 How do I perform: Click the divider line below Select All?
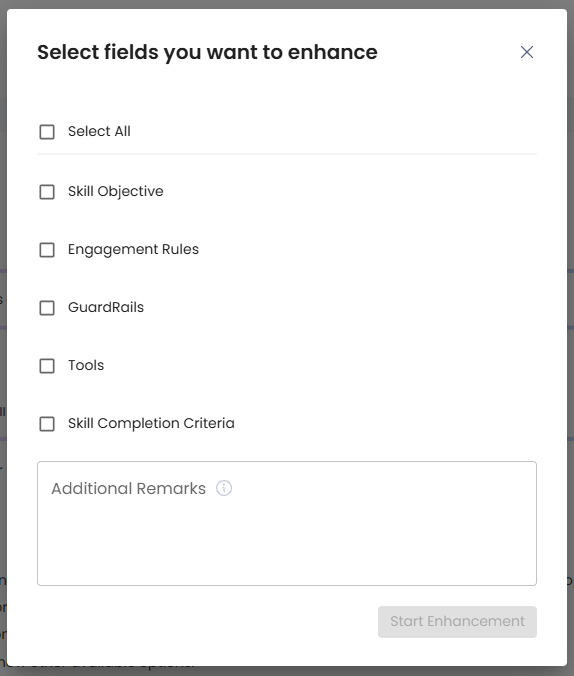point(287,153)
